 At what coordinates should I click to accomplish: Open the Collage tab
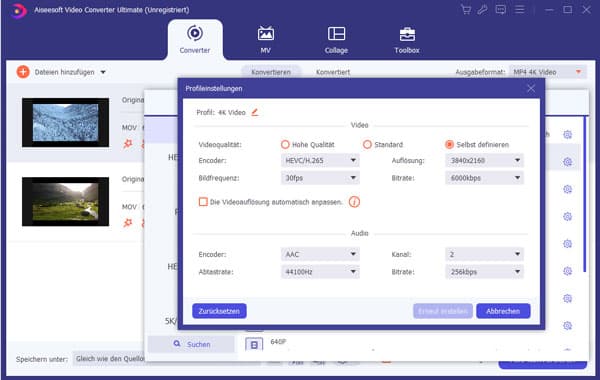(336, 40)
